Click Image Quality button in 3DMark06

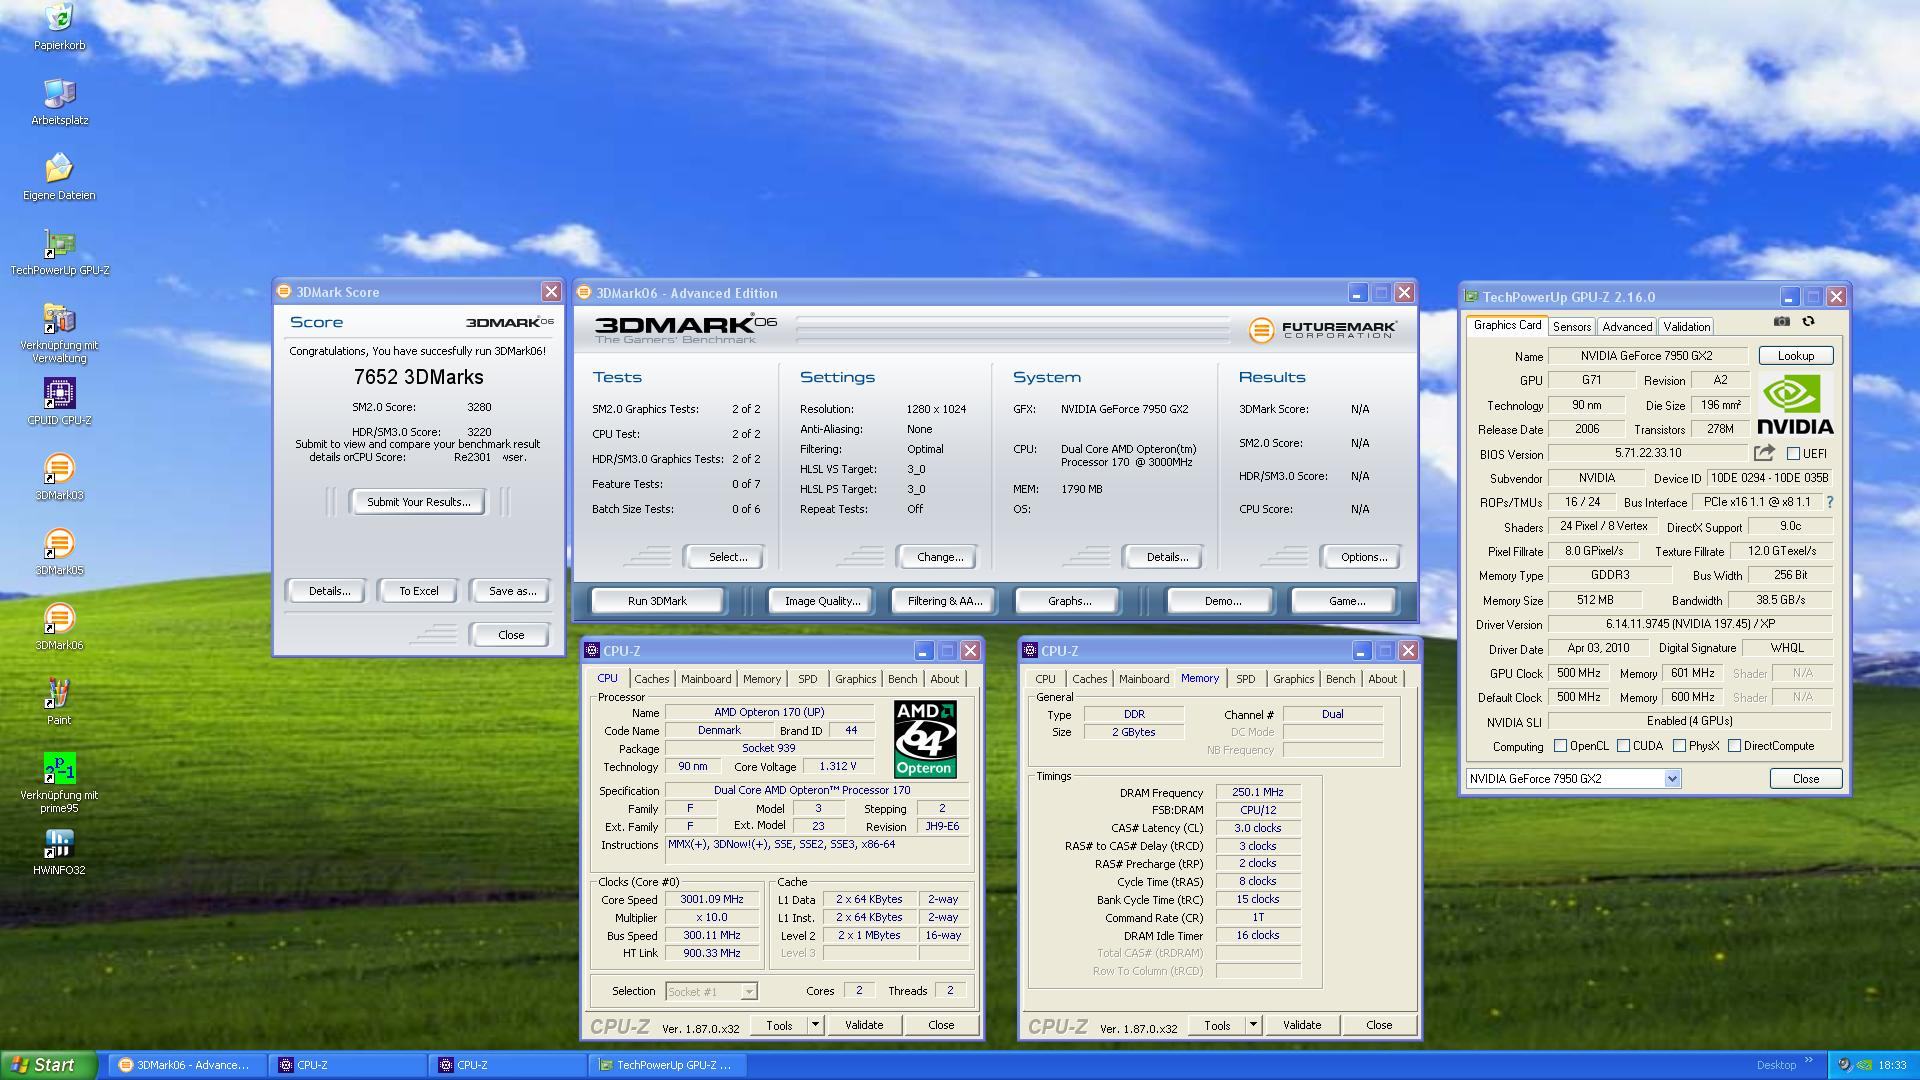822,601
